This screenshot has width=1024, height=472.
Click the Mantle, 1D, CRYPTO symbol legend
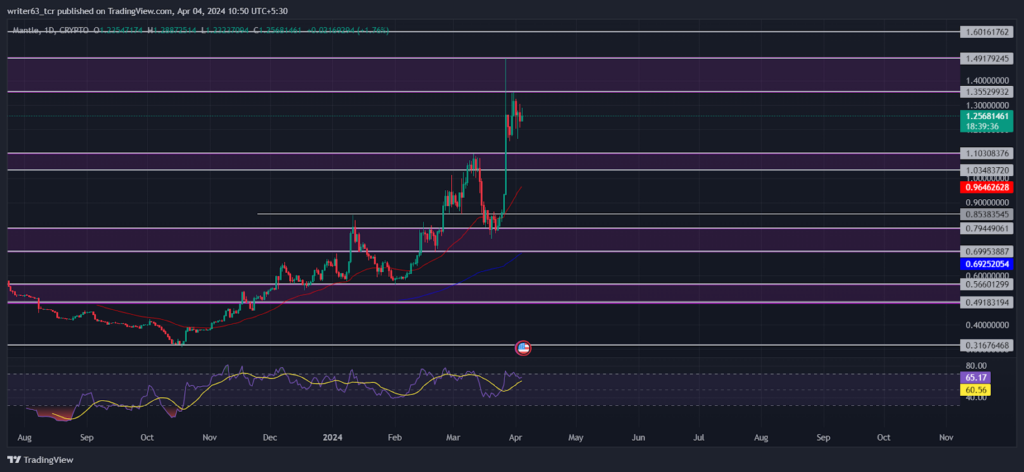coord(50,31)
